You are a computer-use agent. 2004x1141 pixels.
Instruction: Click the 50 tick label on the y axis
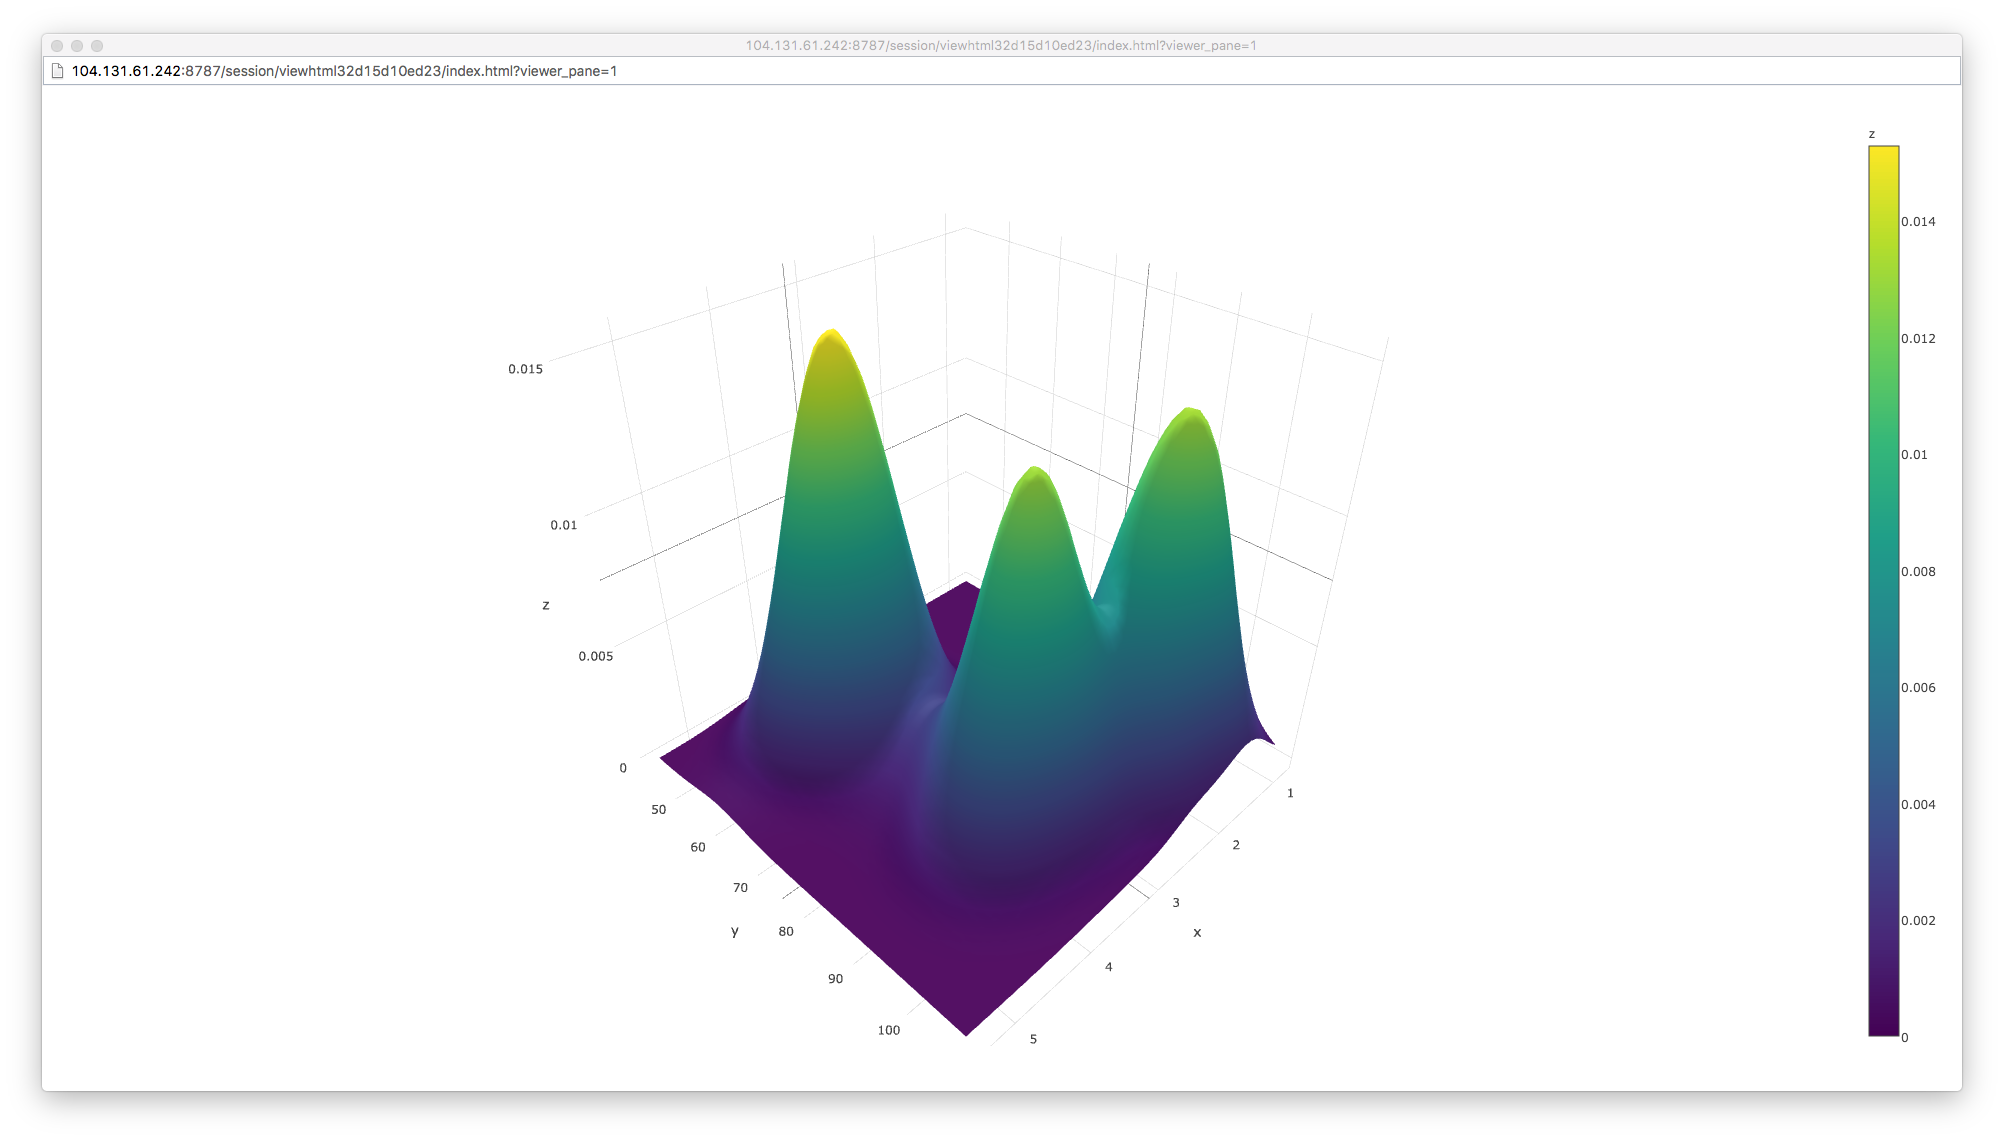pos(657,810)
